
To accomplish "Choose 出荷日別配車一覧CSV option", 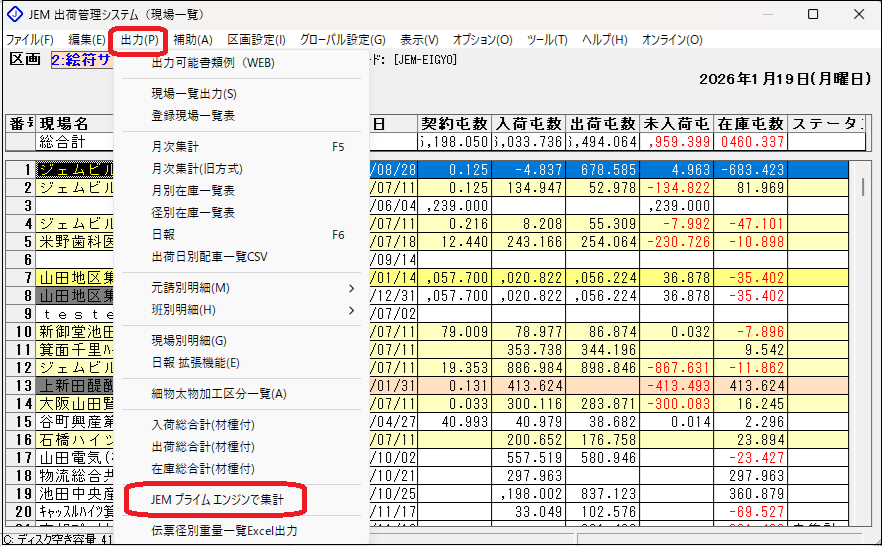I will tap(209, 256).
